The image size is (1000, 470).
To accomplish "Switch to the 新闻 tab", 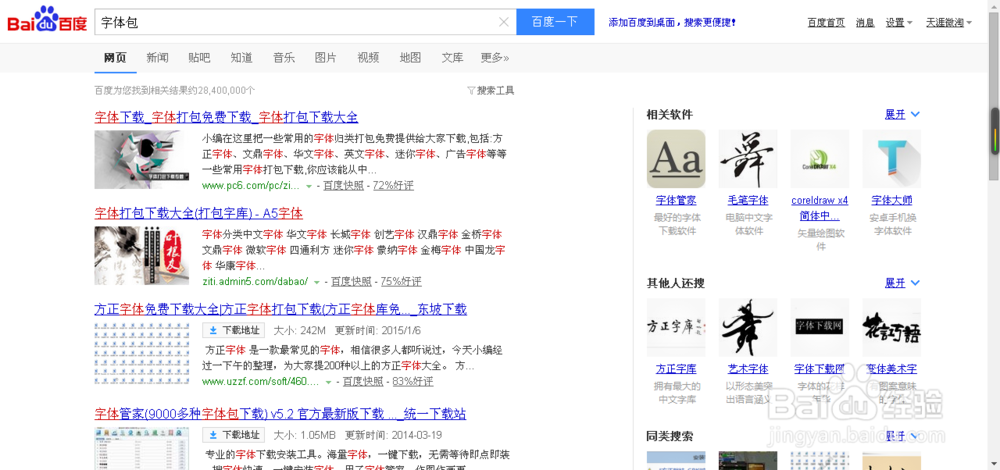I will click(157, 58).
